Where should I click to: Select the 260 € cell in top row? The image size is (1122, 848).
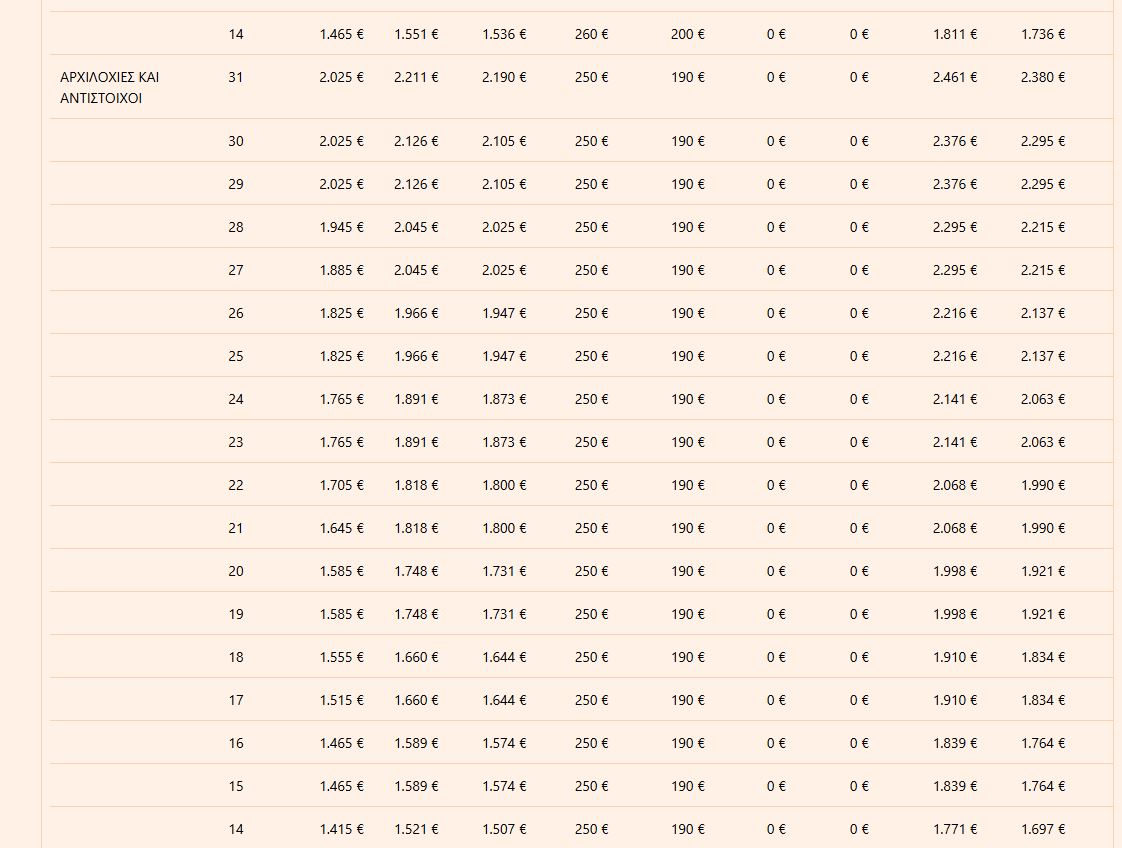(x=591, y=34)
